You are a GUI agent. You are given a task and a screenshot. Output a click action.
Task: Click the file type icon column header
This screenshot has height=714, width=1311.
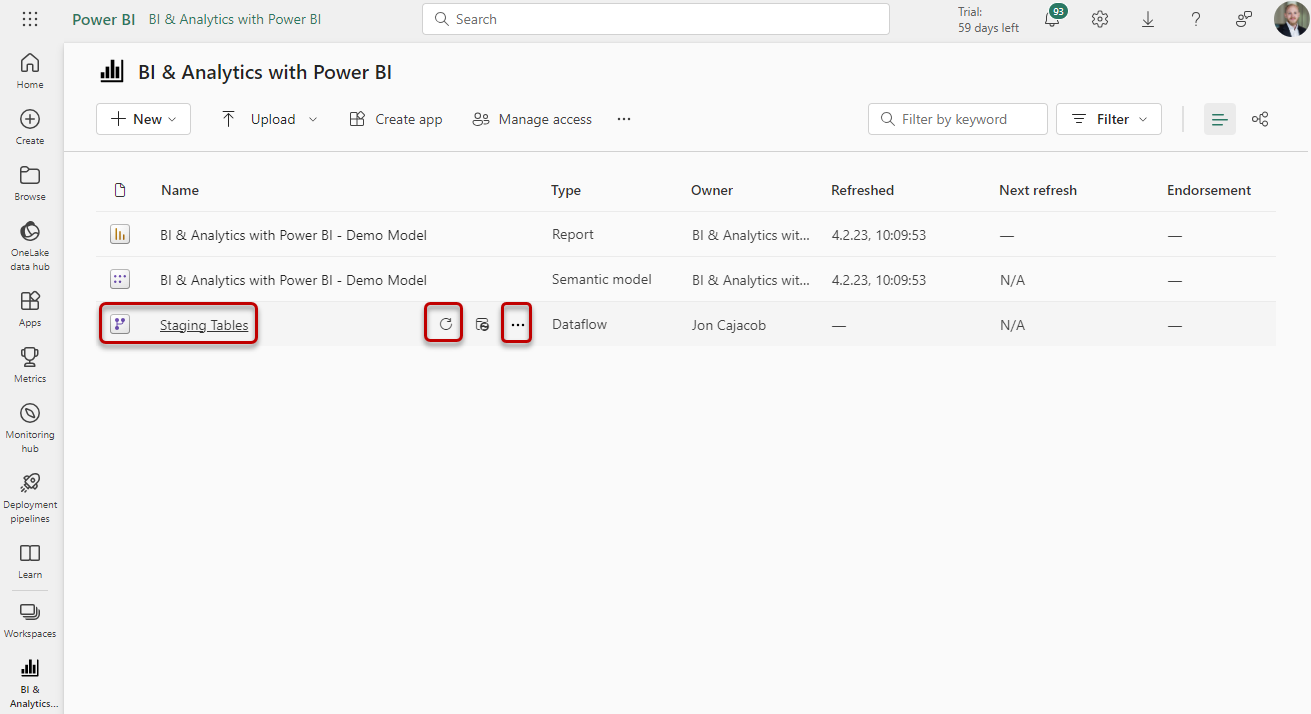[x=120, y=190]
